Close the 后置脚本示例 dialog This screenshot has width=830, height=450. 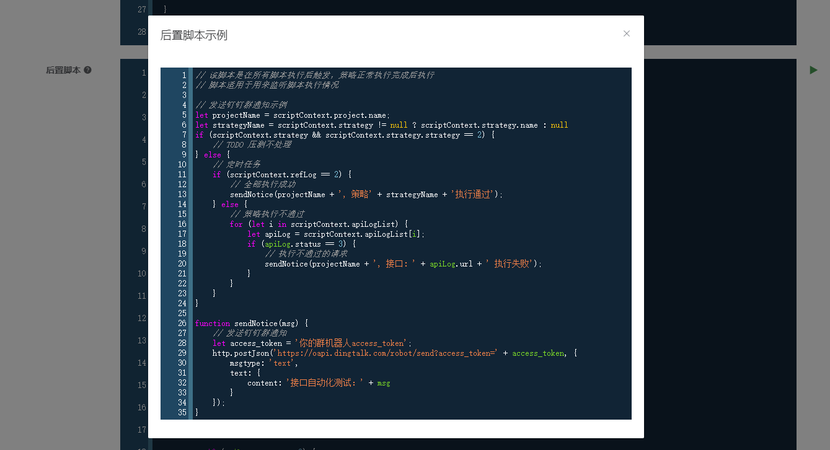click(626, 33)
